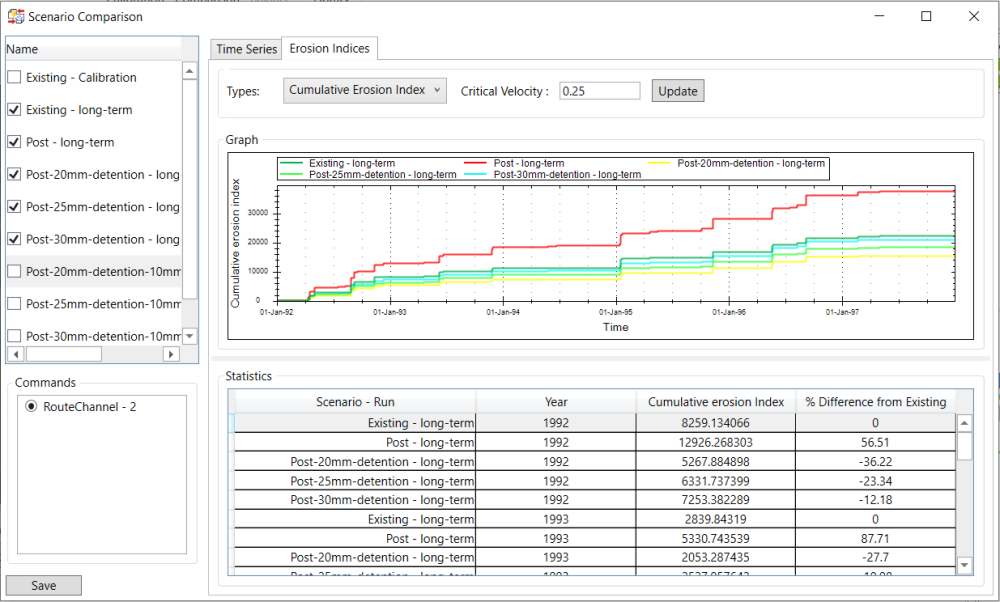Screen dimensions: 1000x602
Task: Enable the Existing - Calibration checkbox
Action: [x=14, y=78]
